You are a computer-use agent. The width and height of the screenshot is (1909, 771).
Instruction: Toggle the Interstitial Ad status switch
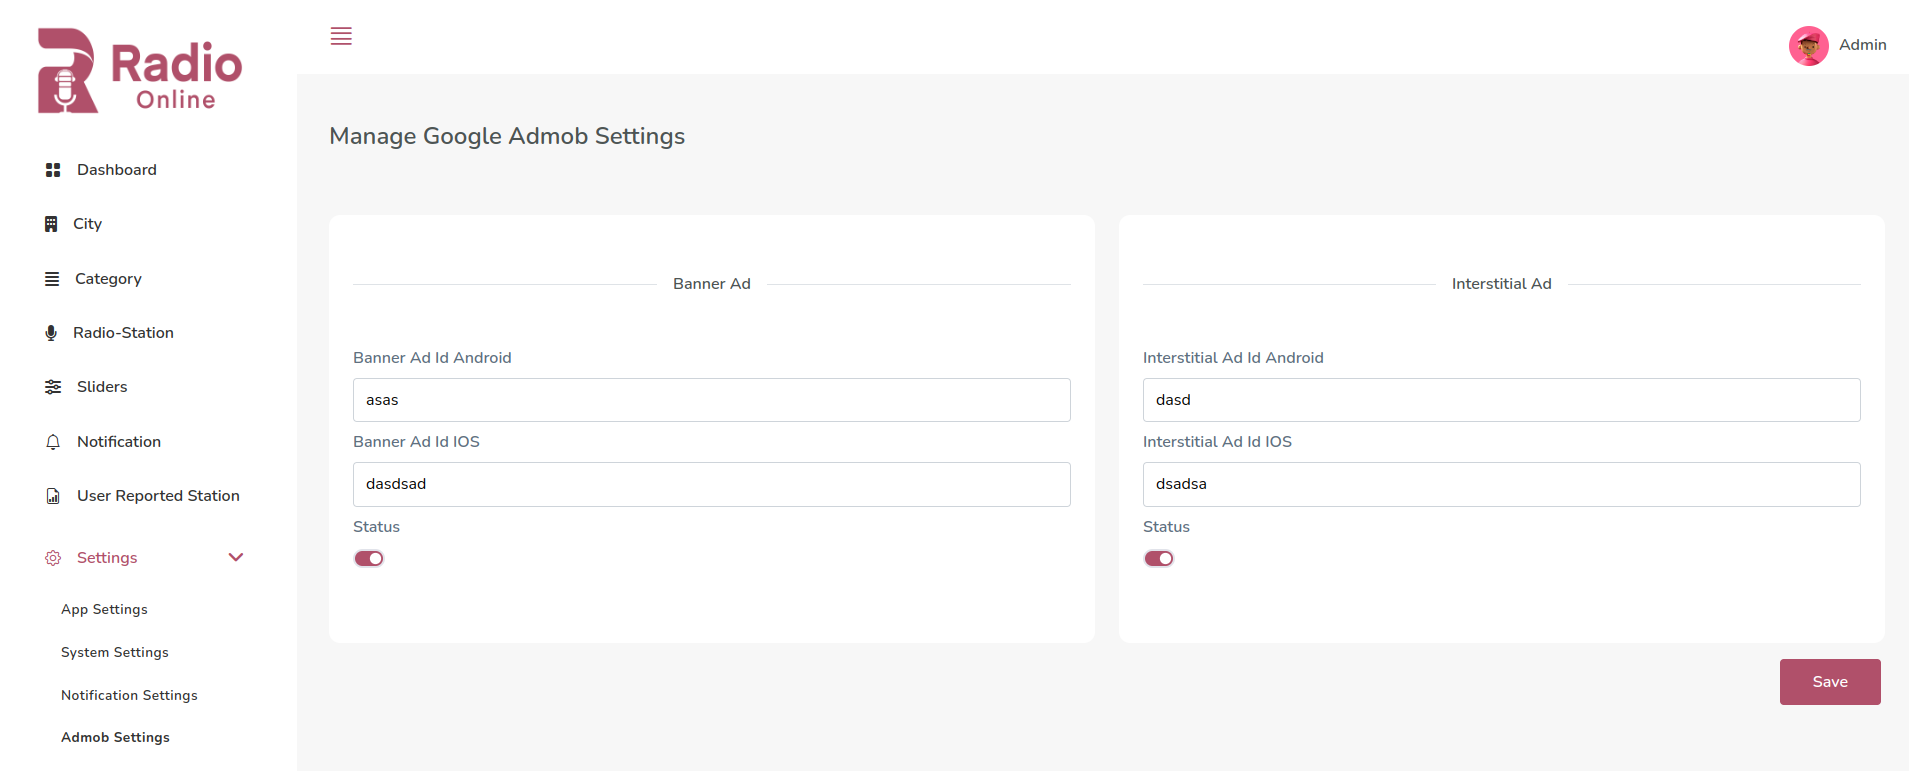pyautogui.click(x=1159, y=559)
